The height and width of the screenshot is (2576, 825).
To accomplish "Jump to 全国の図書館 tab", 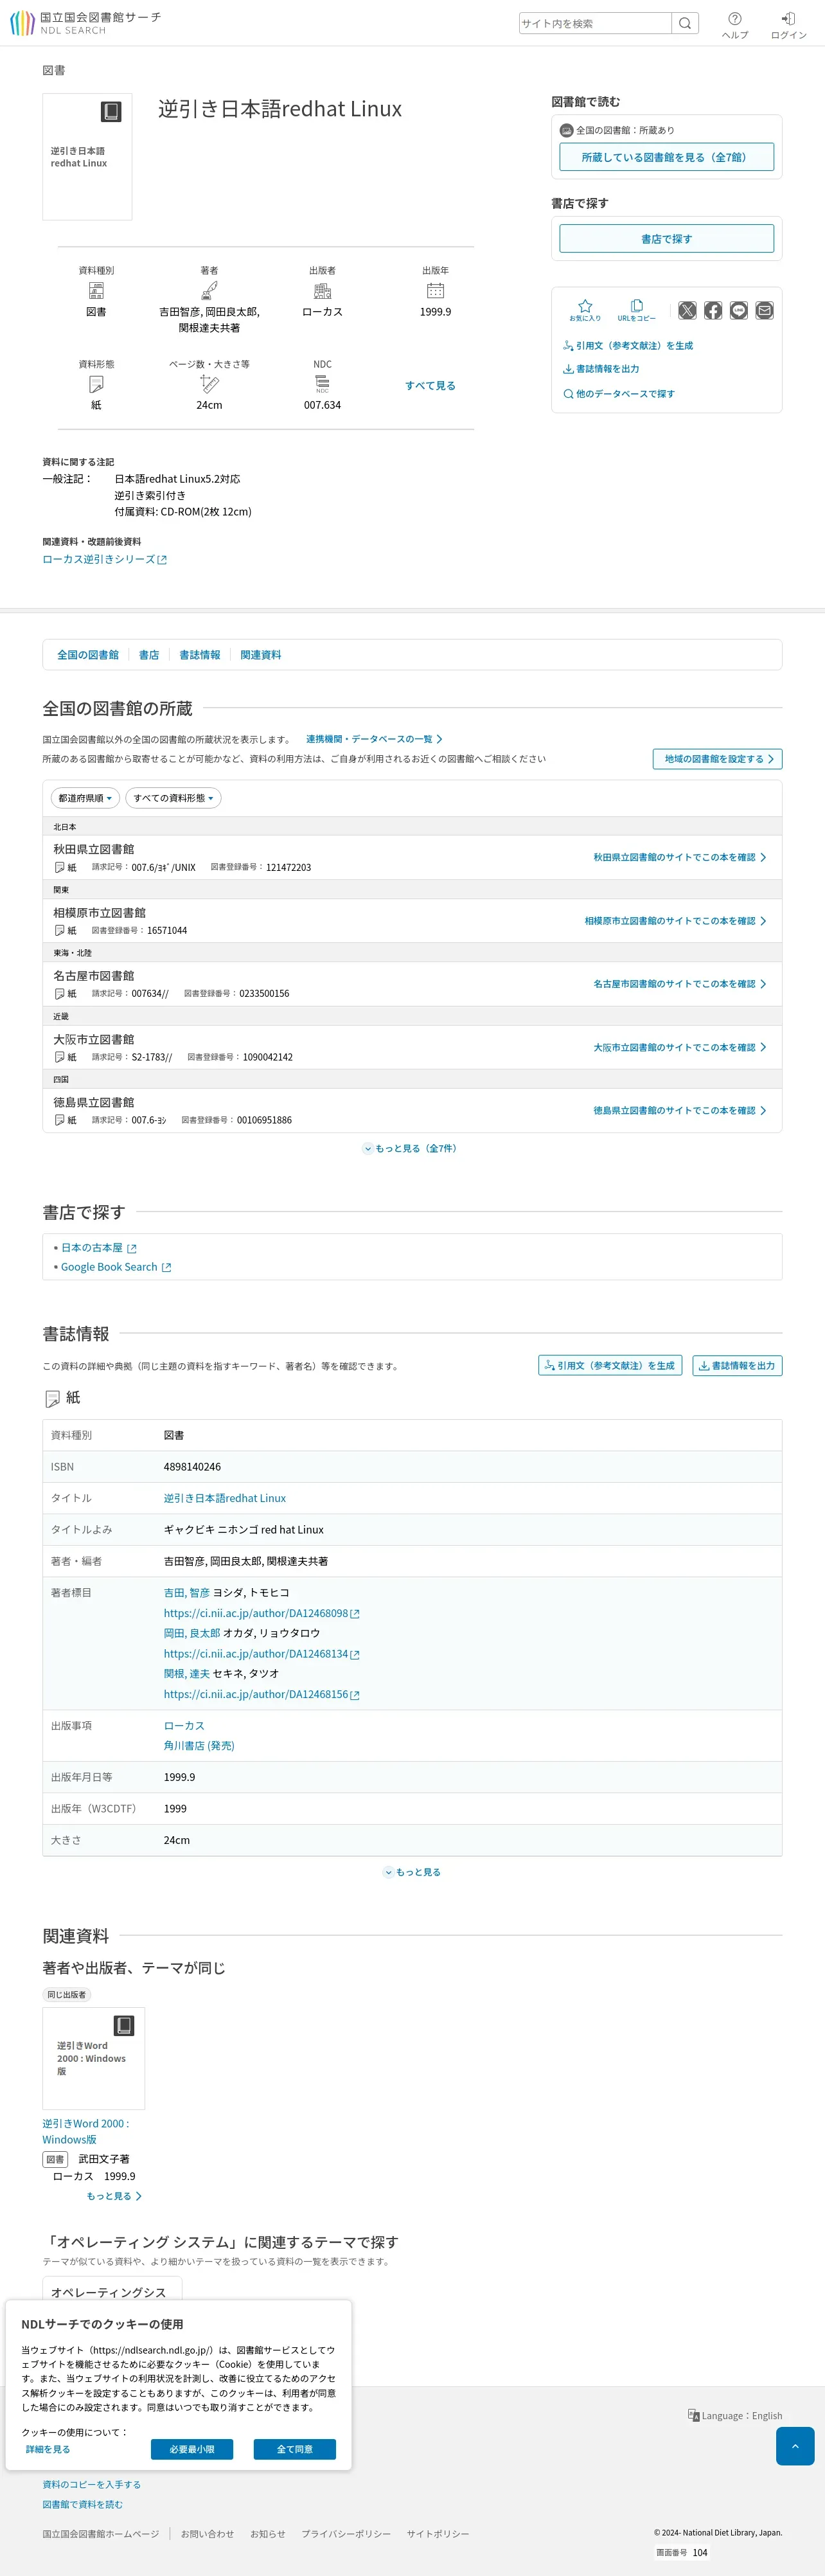I will 88,655.
